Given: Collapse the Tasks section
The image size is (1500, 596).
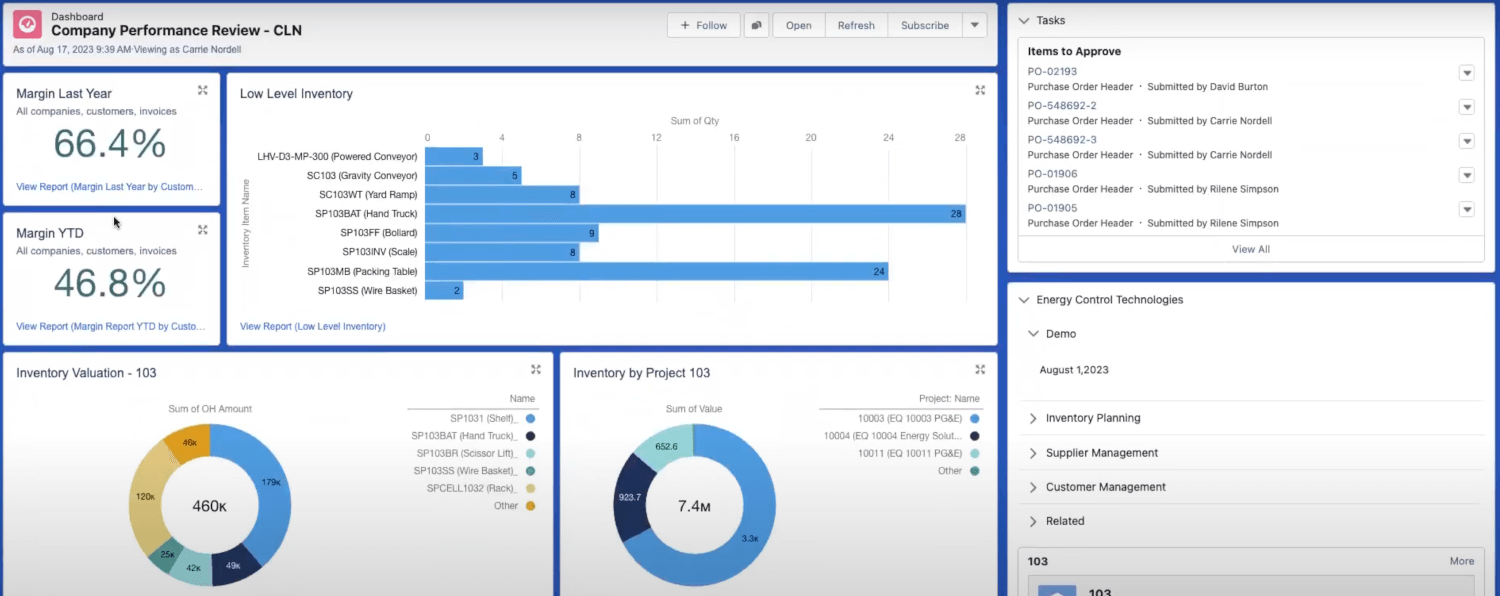Looking at the screenshot, I should tap(1024, 20).
